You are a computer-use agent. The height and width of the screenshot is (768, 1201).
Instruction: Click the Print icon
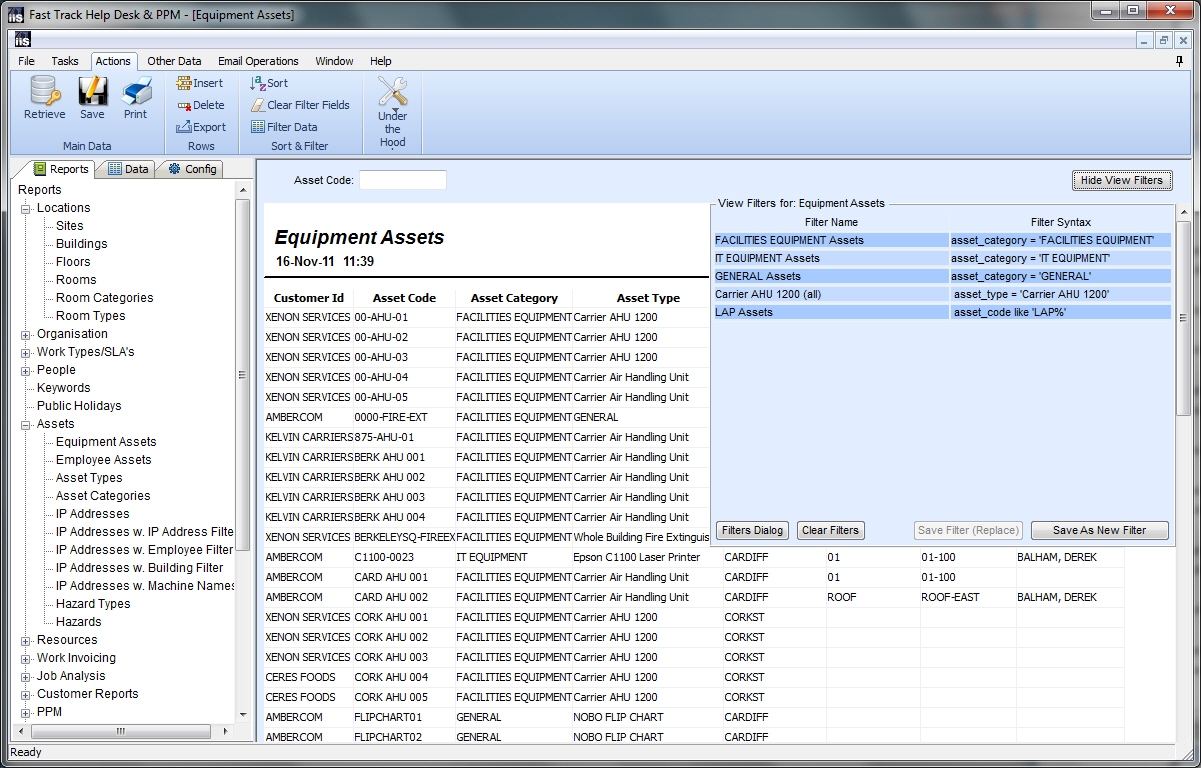pos(136,92)
